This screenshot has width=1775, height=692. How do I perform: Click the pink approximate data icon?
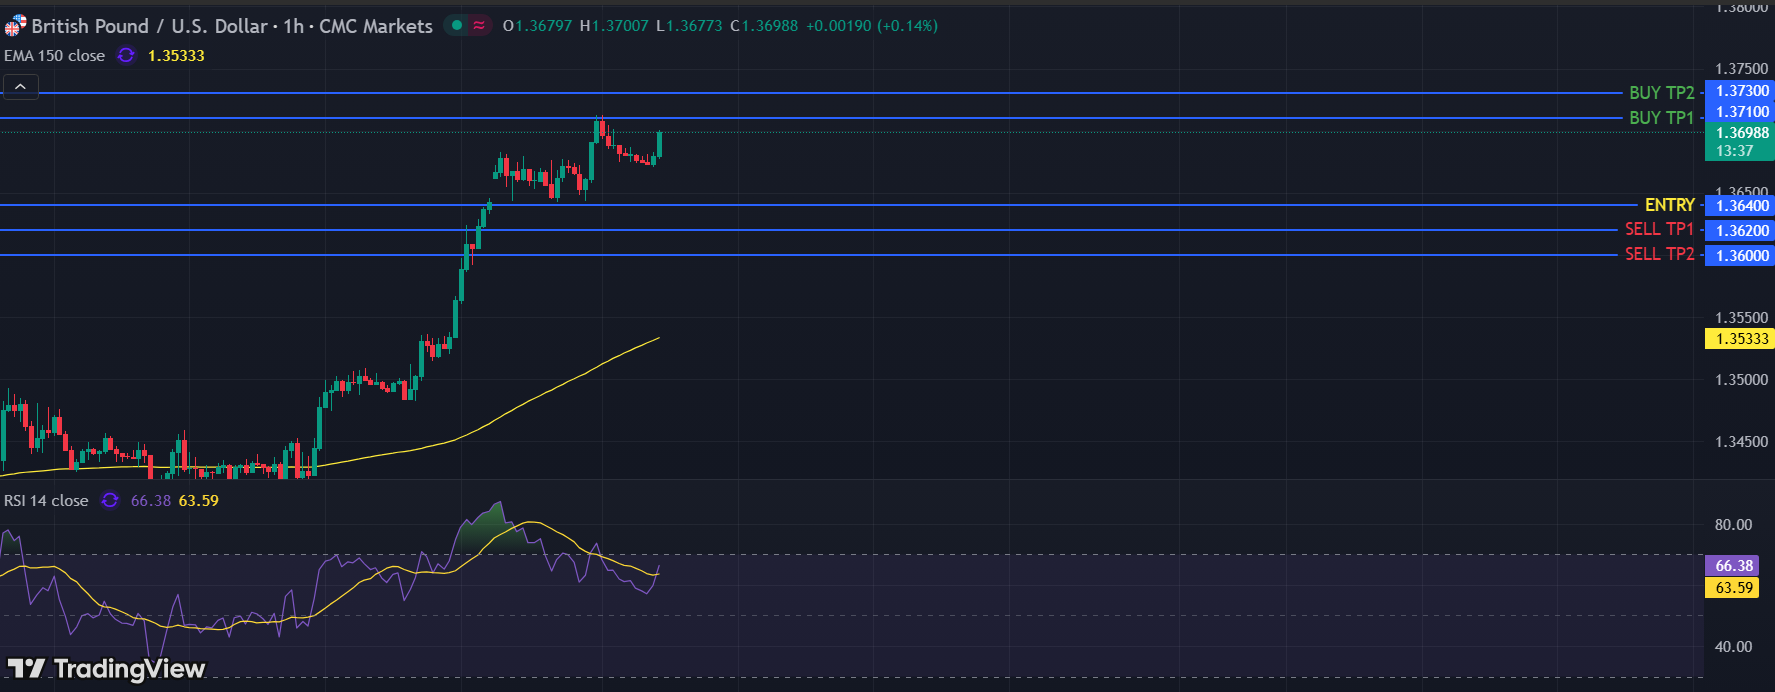pyautogui.click(x=479, y=26)
